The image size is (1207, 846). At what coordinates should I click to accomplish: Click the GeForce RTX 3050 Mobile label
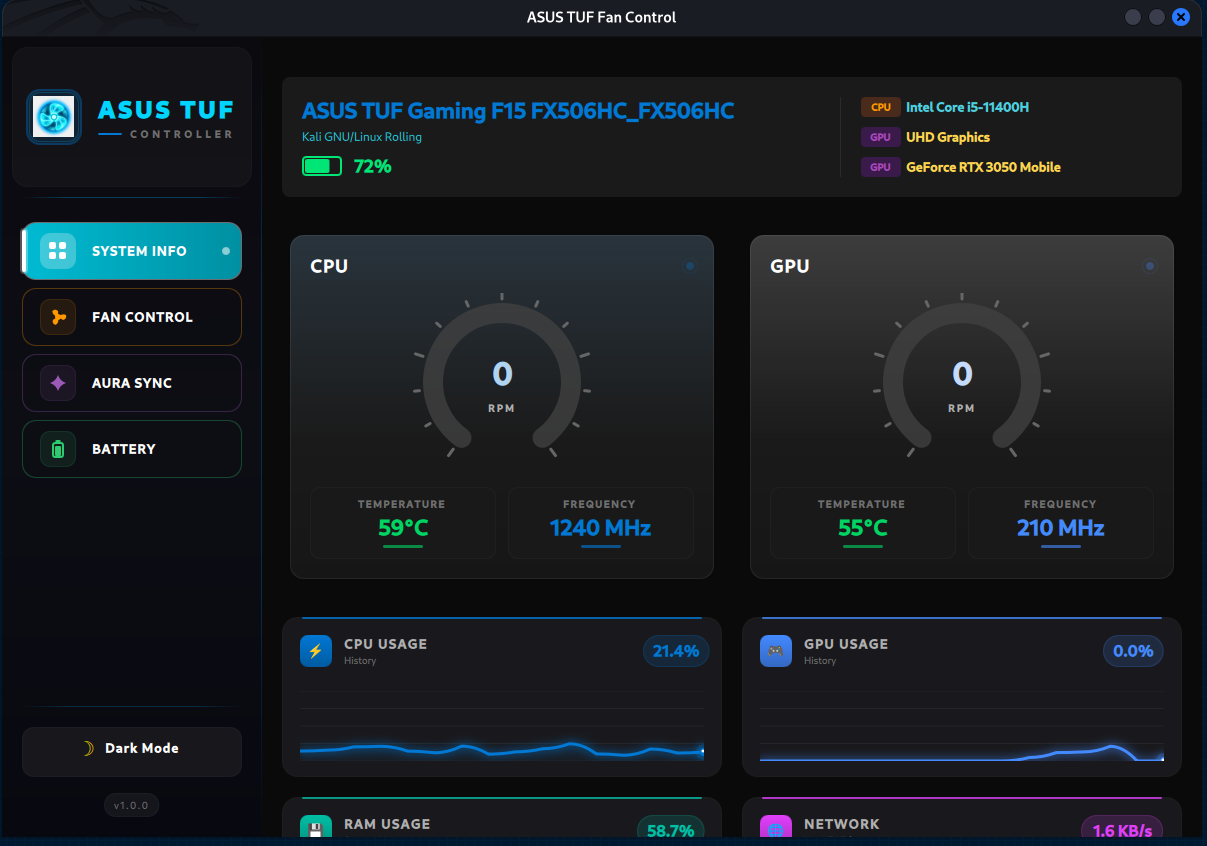tap(983, 167)
